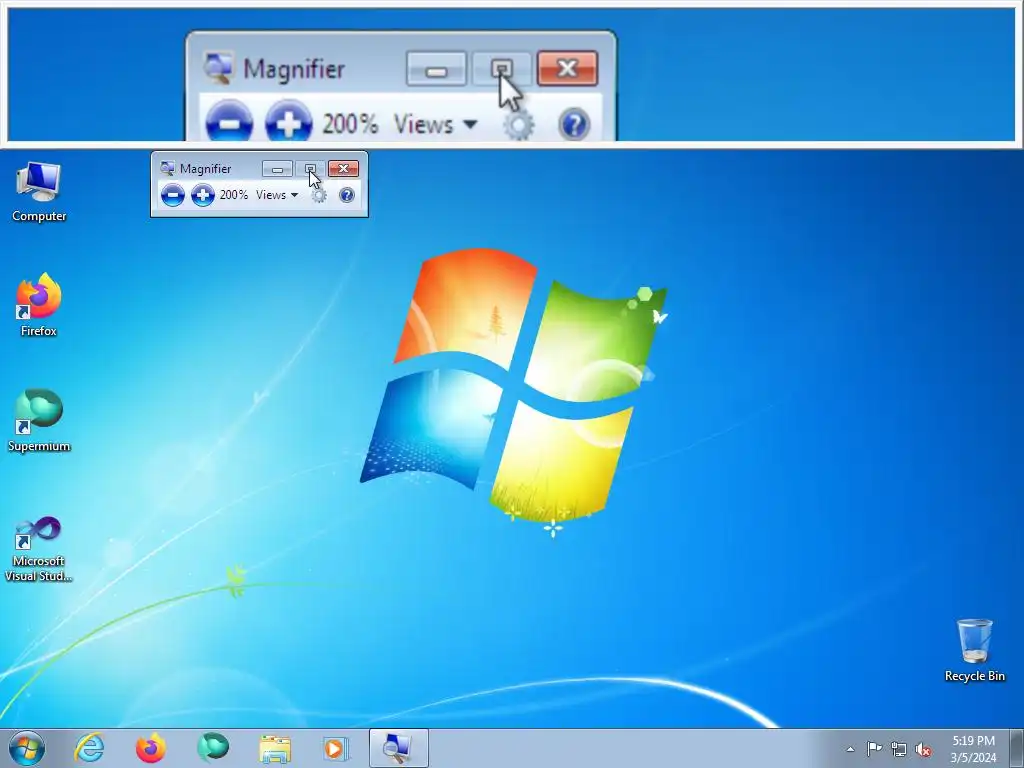Viewport: 1024px width, 768px height.
Task: Click the Magnifier title icon in small window
Action: 167,168
